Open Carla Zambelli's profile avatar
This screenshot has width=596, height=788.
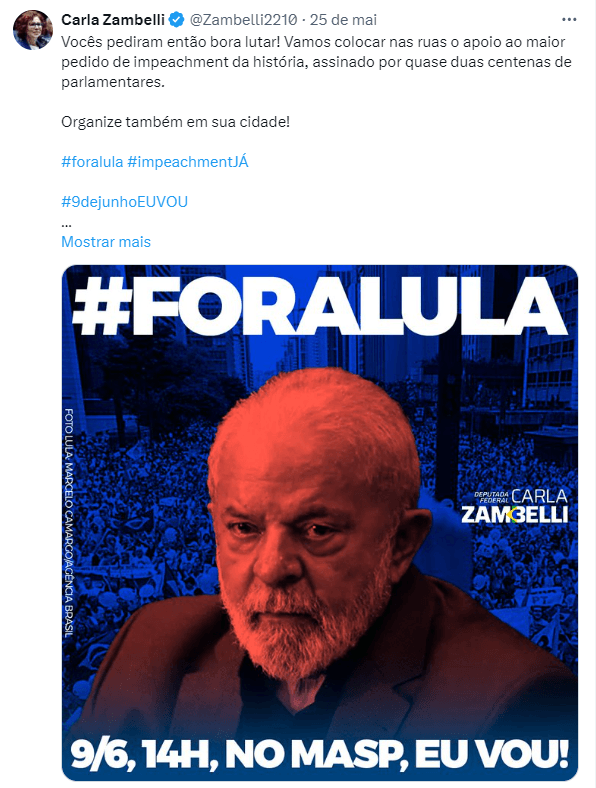click(x=33, y=30)
